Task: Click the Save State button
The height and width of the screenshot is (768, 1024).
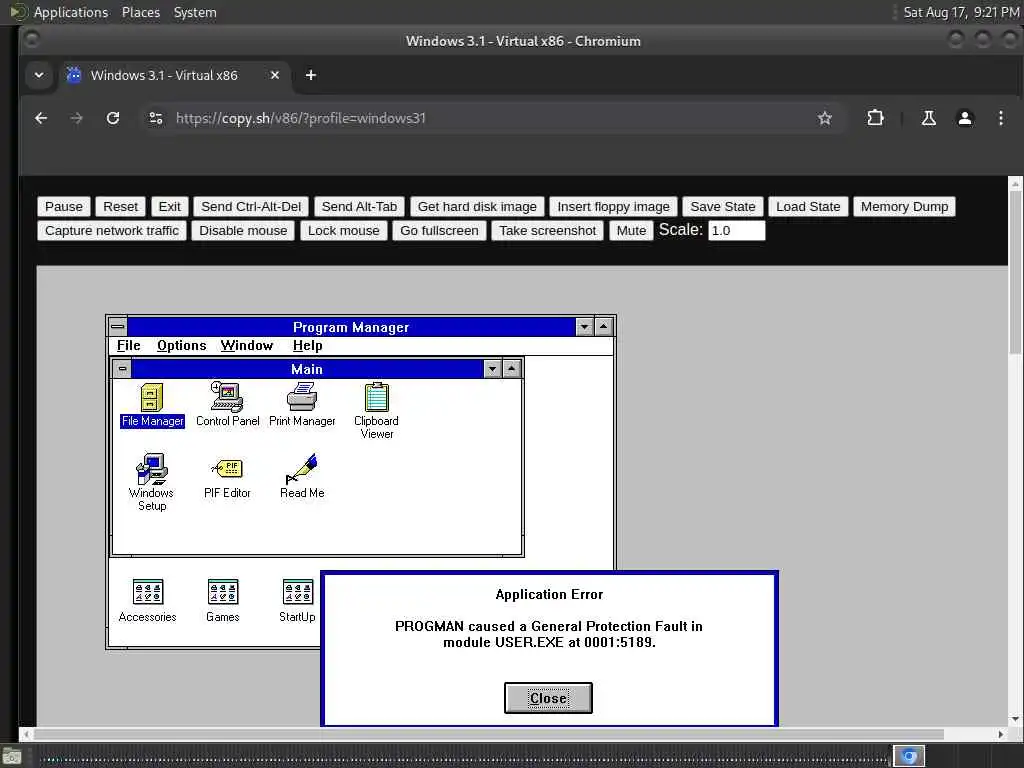Action: (x=723, y=206)
